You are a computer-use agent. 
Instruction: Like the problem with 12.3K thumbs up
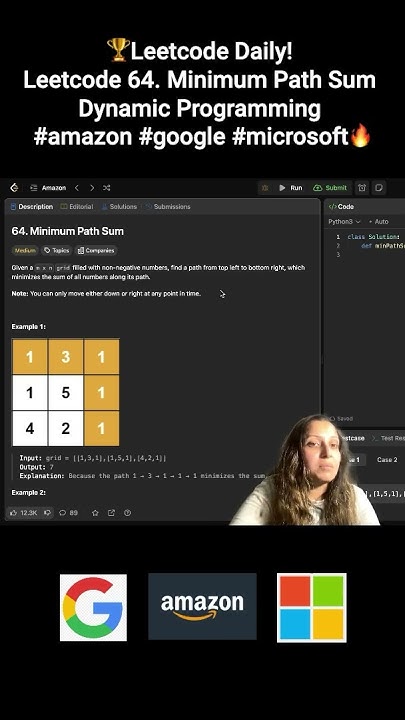[23, 512]
